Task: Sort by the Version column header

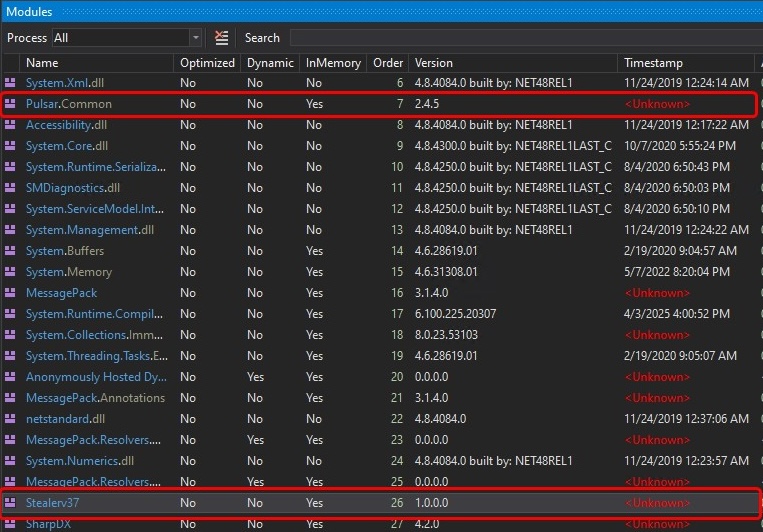Action: [434, 62]
